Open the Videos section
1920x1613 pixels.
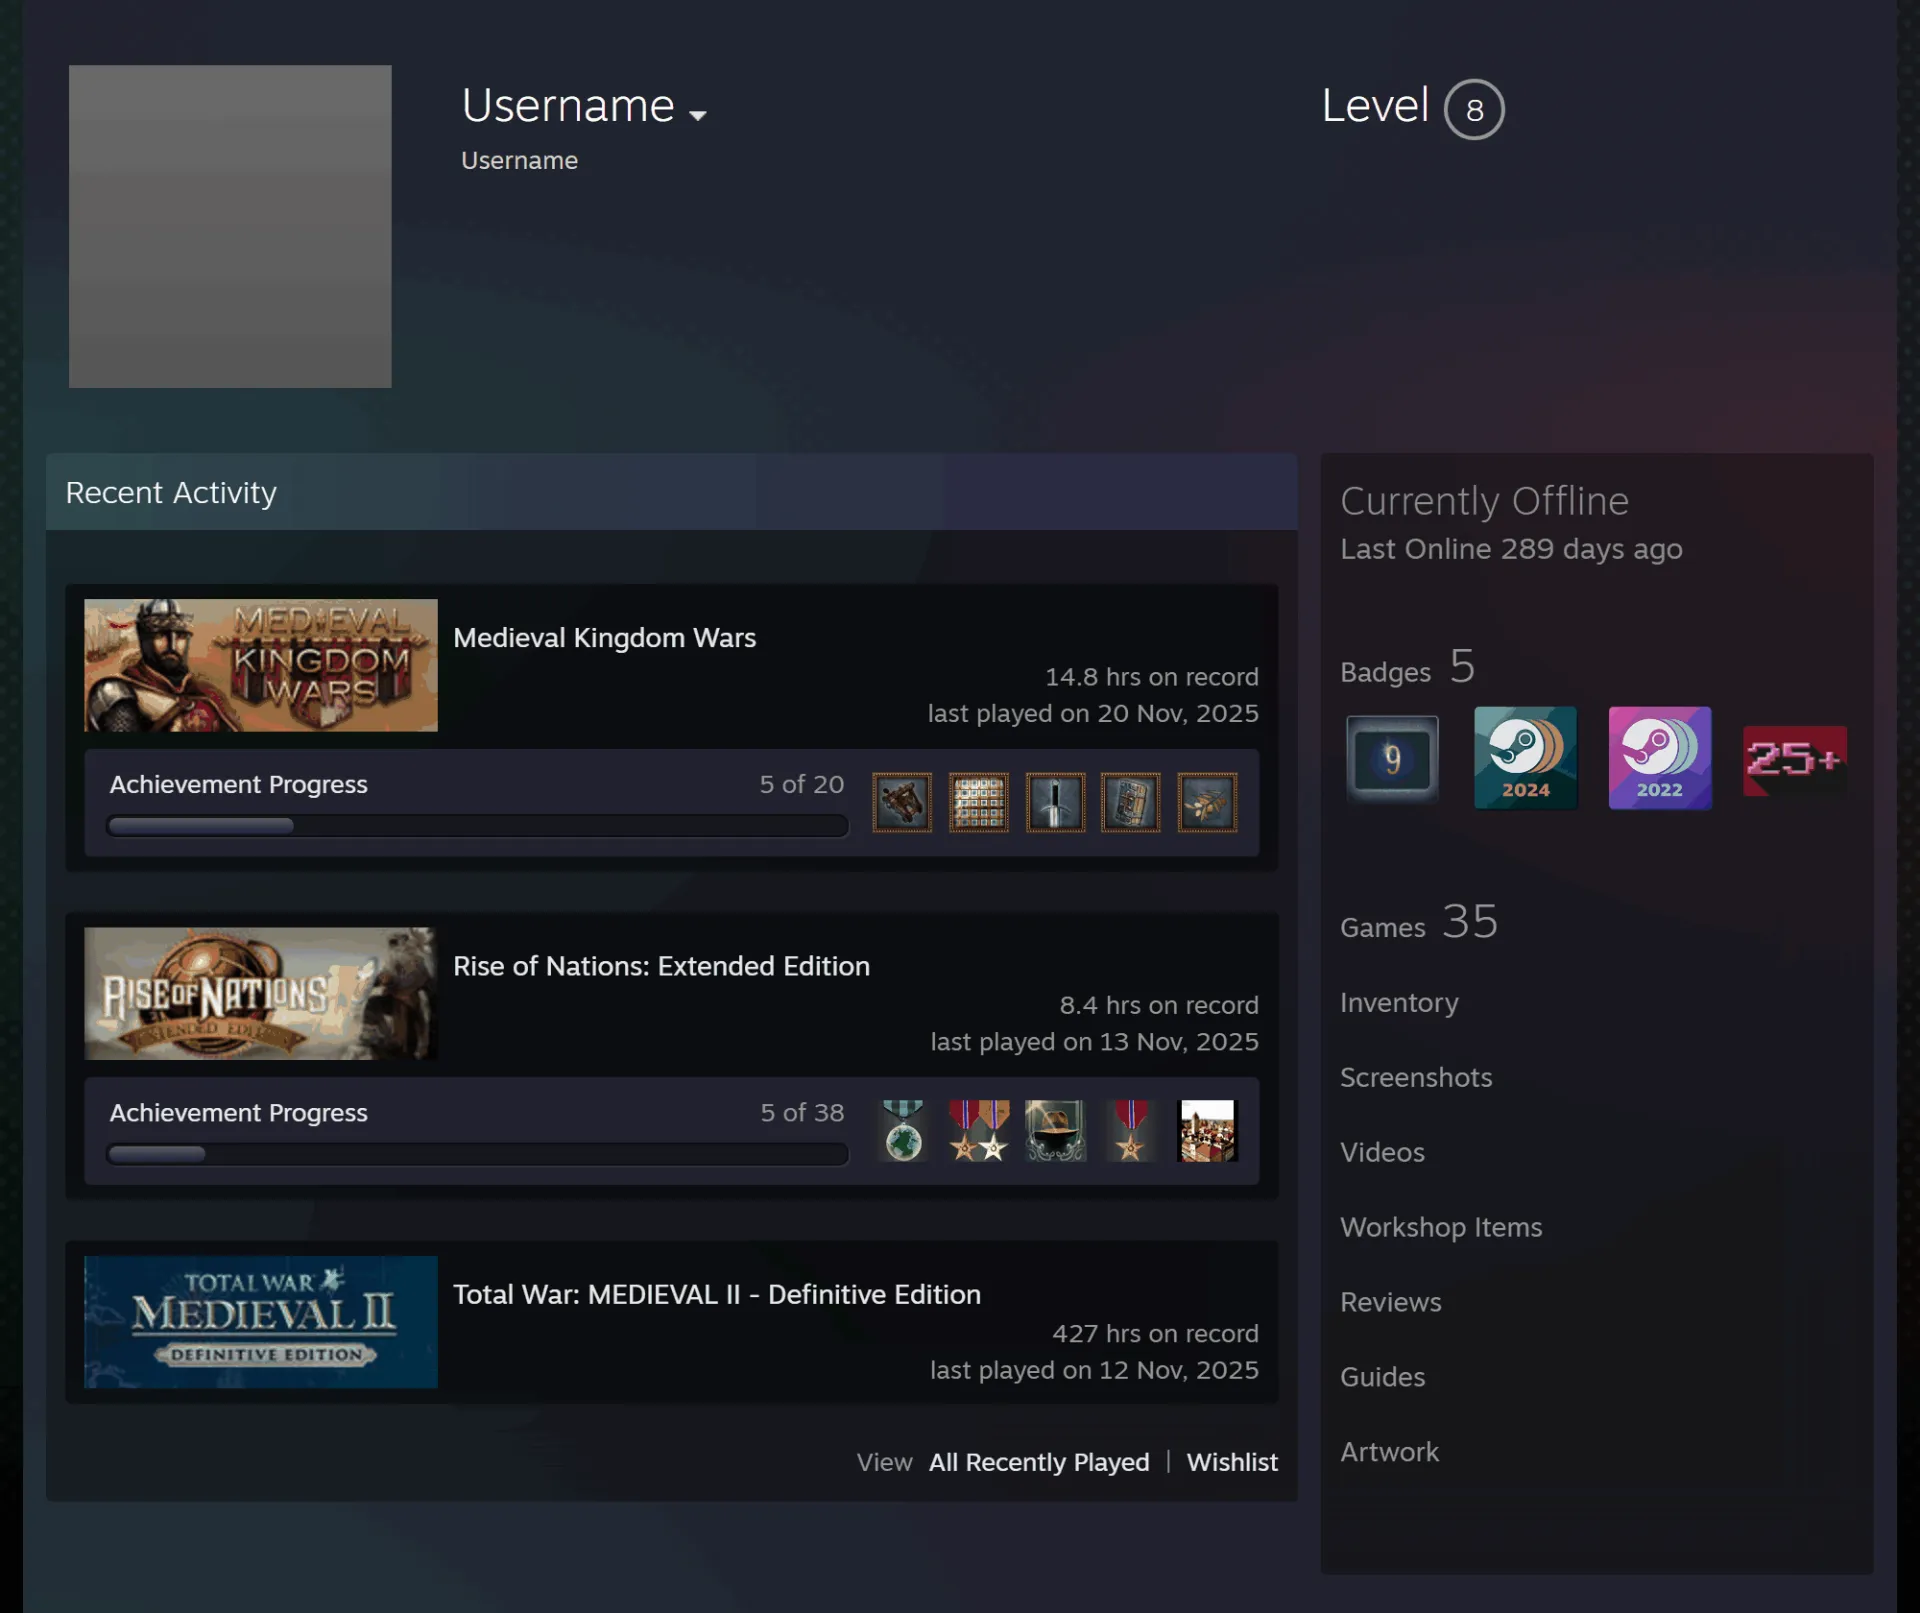[x=1382, y=1153]
